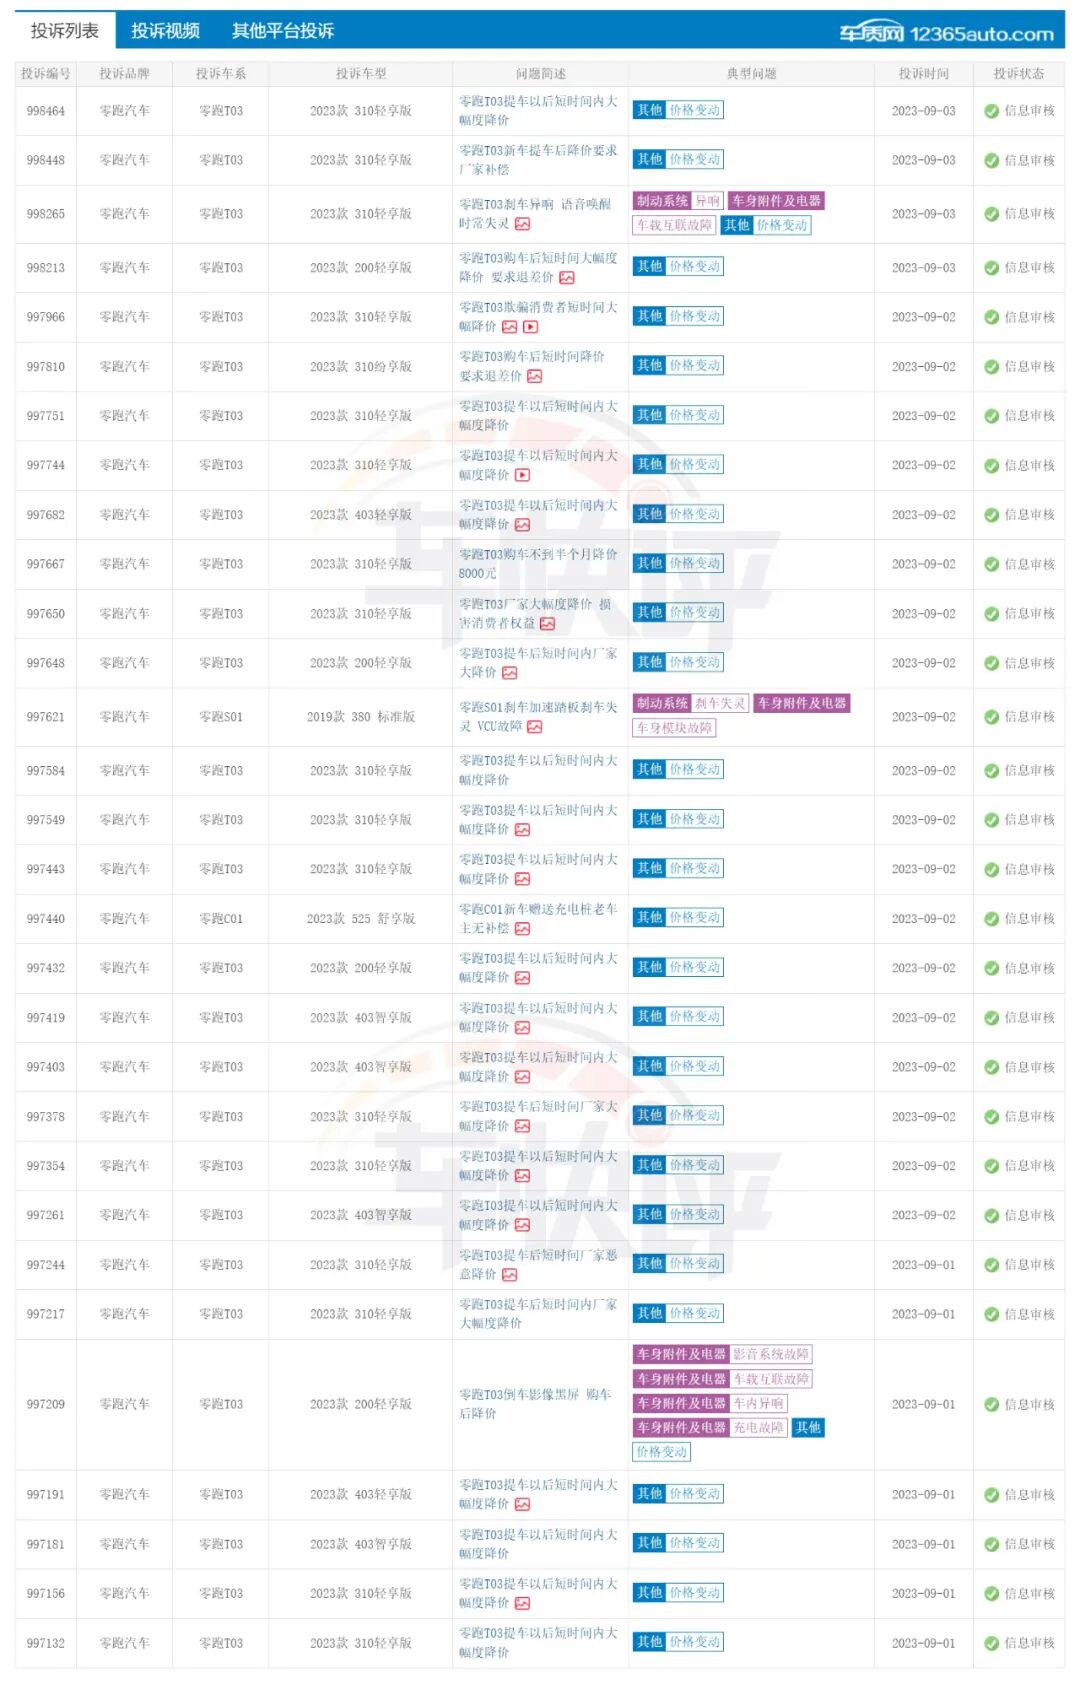This screenshot has height=1684, width=1080.
Task: Click 2023款 525 舒享版 model cell
Action: coord(361,919)
